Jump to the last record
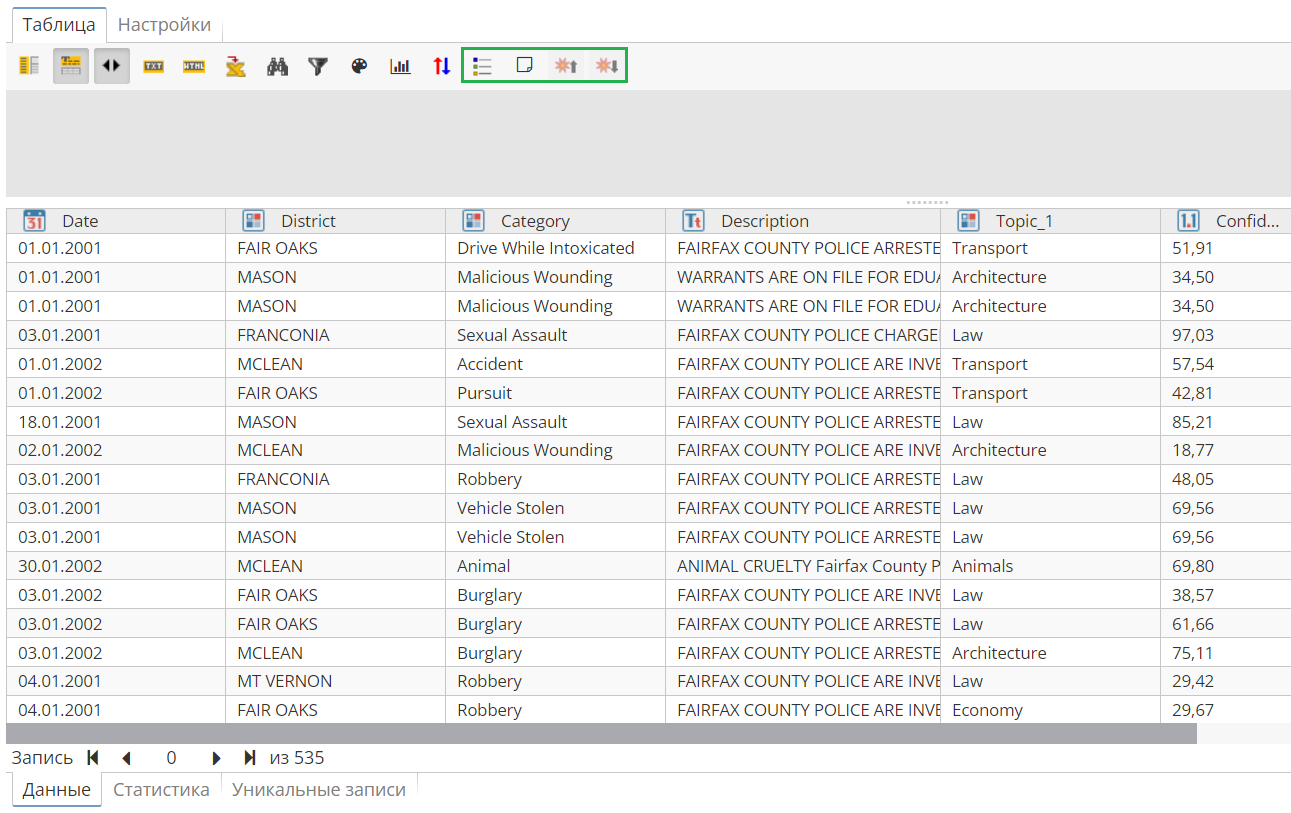Screen dimensions: 1291x813 pos(250,758)
